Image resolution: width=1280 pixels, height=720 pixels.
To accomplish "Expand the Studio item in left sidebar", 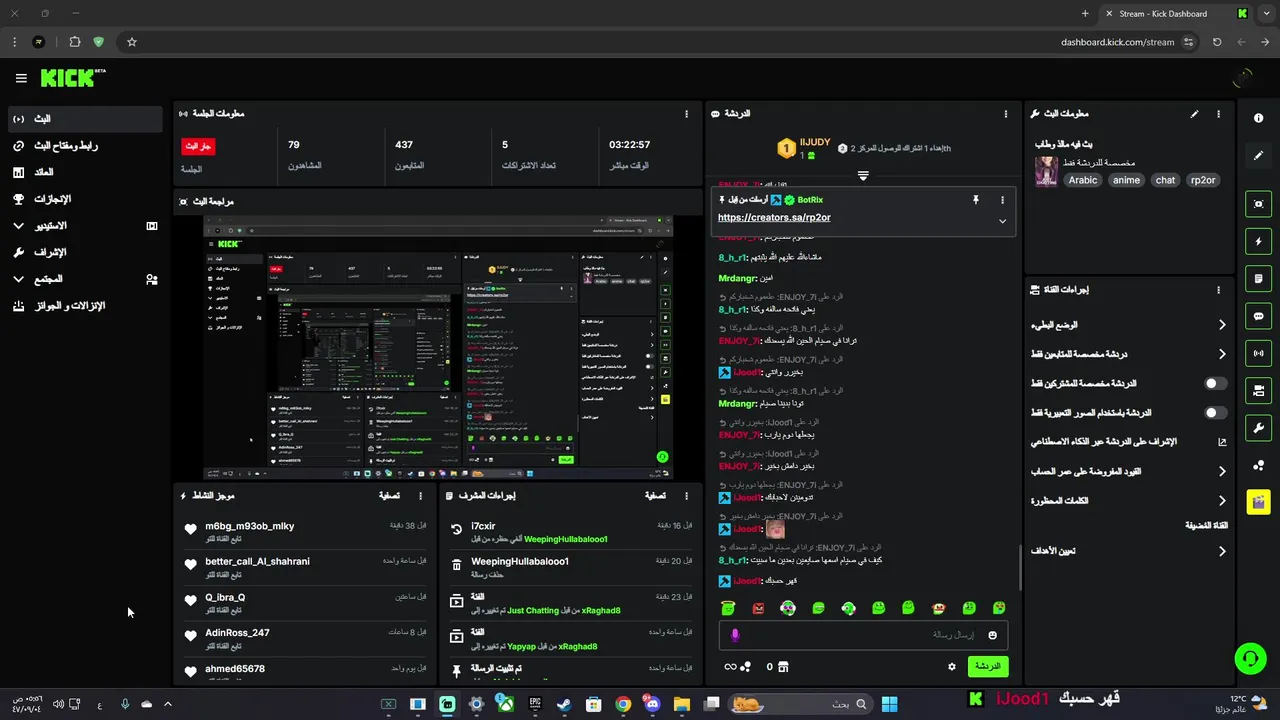I will click(x=85, y=226).
